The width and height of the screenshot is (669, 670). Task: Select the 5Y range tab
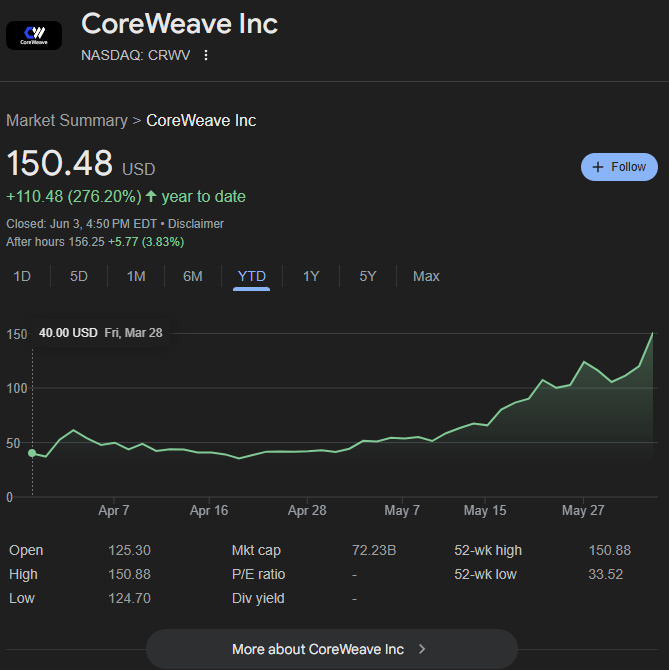point(368,276)
